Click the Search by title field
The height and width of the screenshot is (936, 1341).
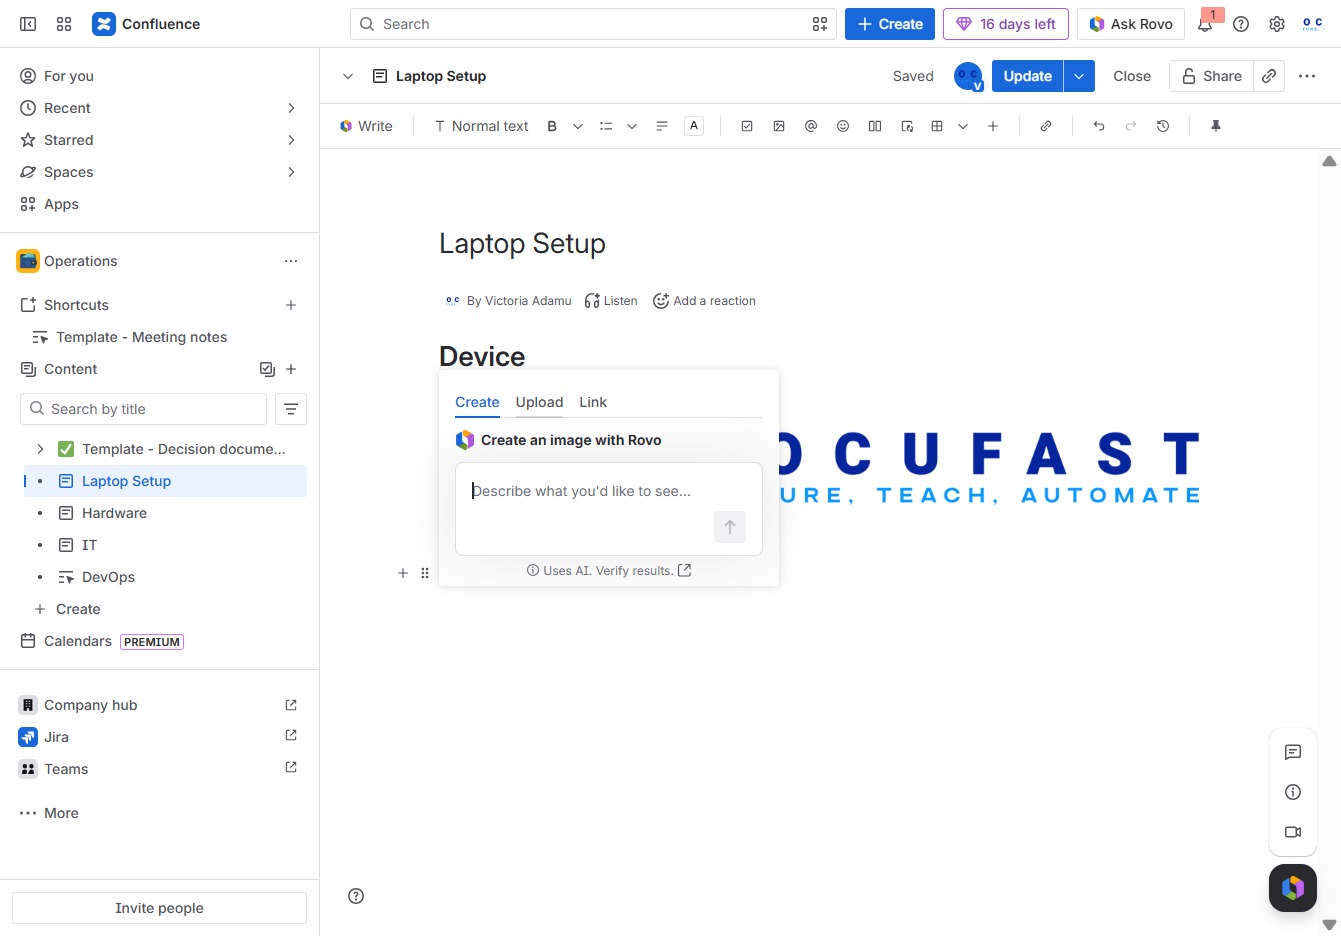pyautogui.click(x=143, y=409)
